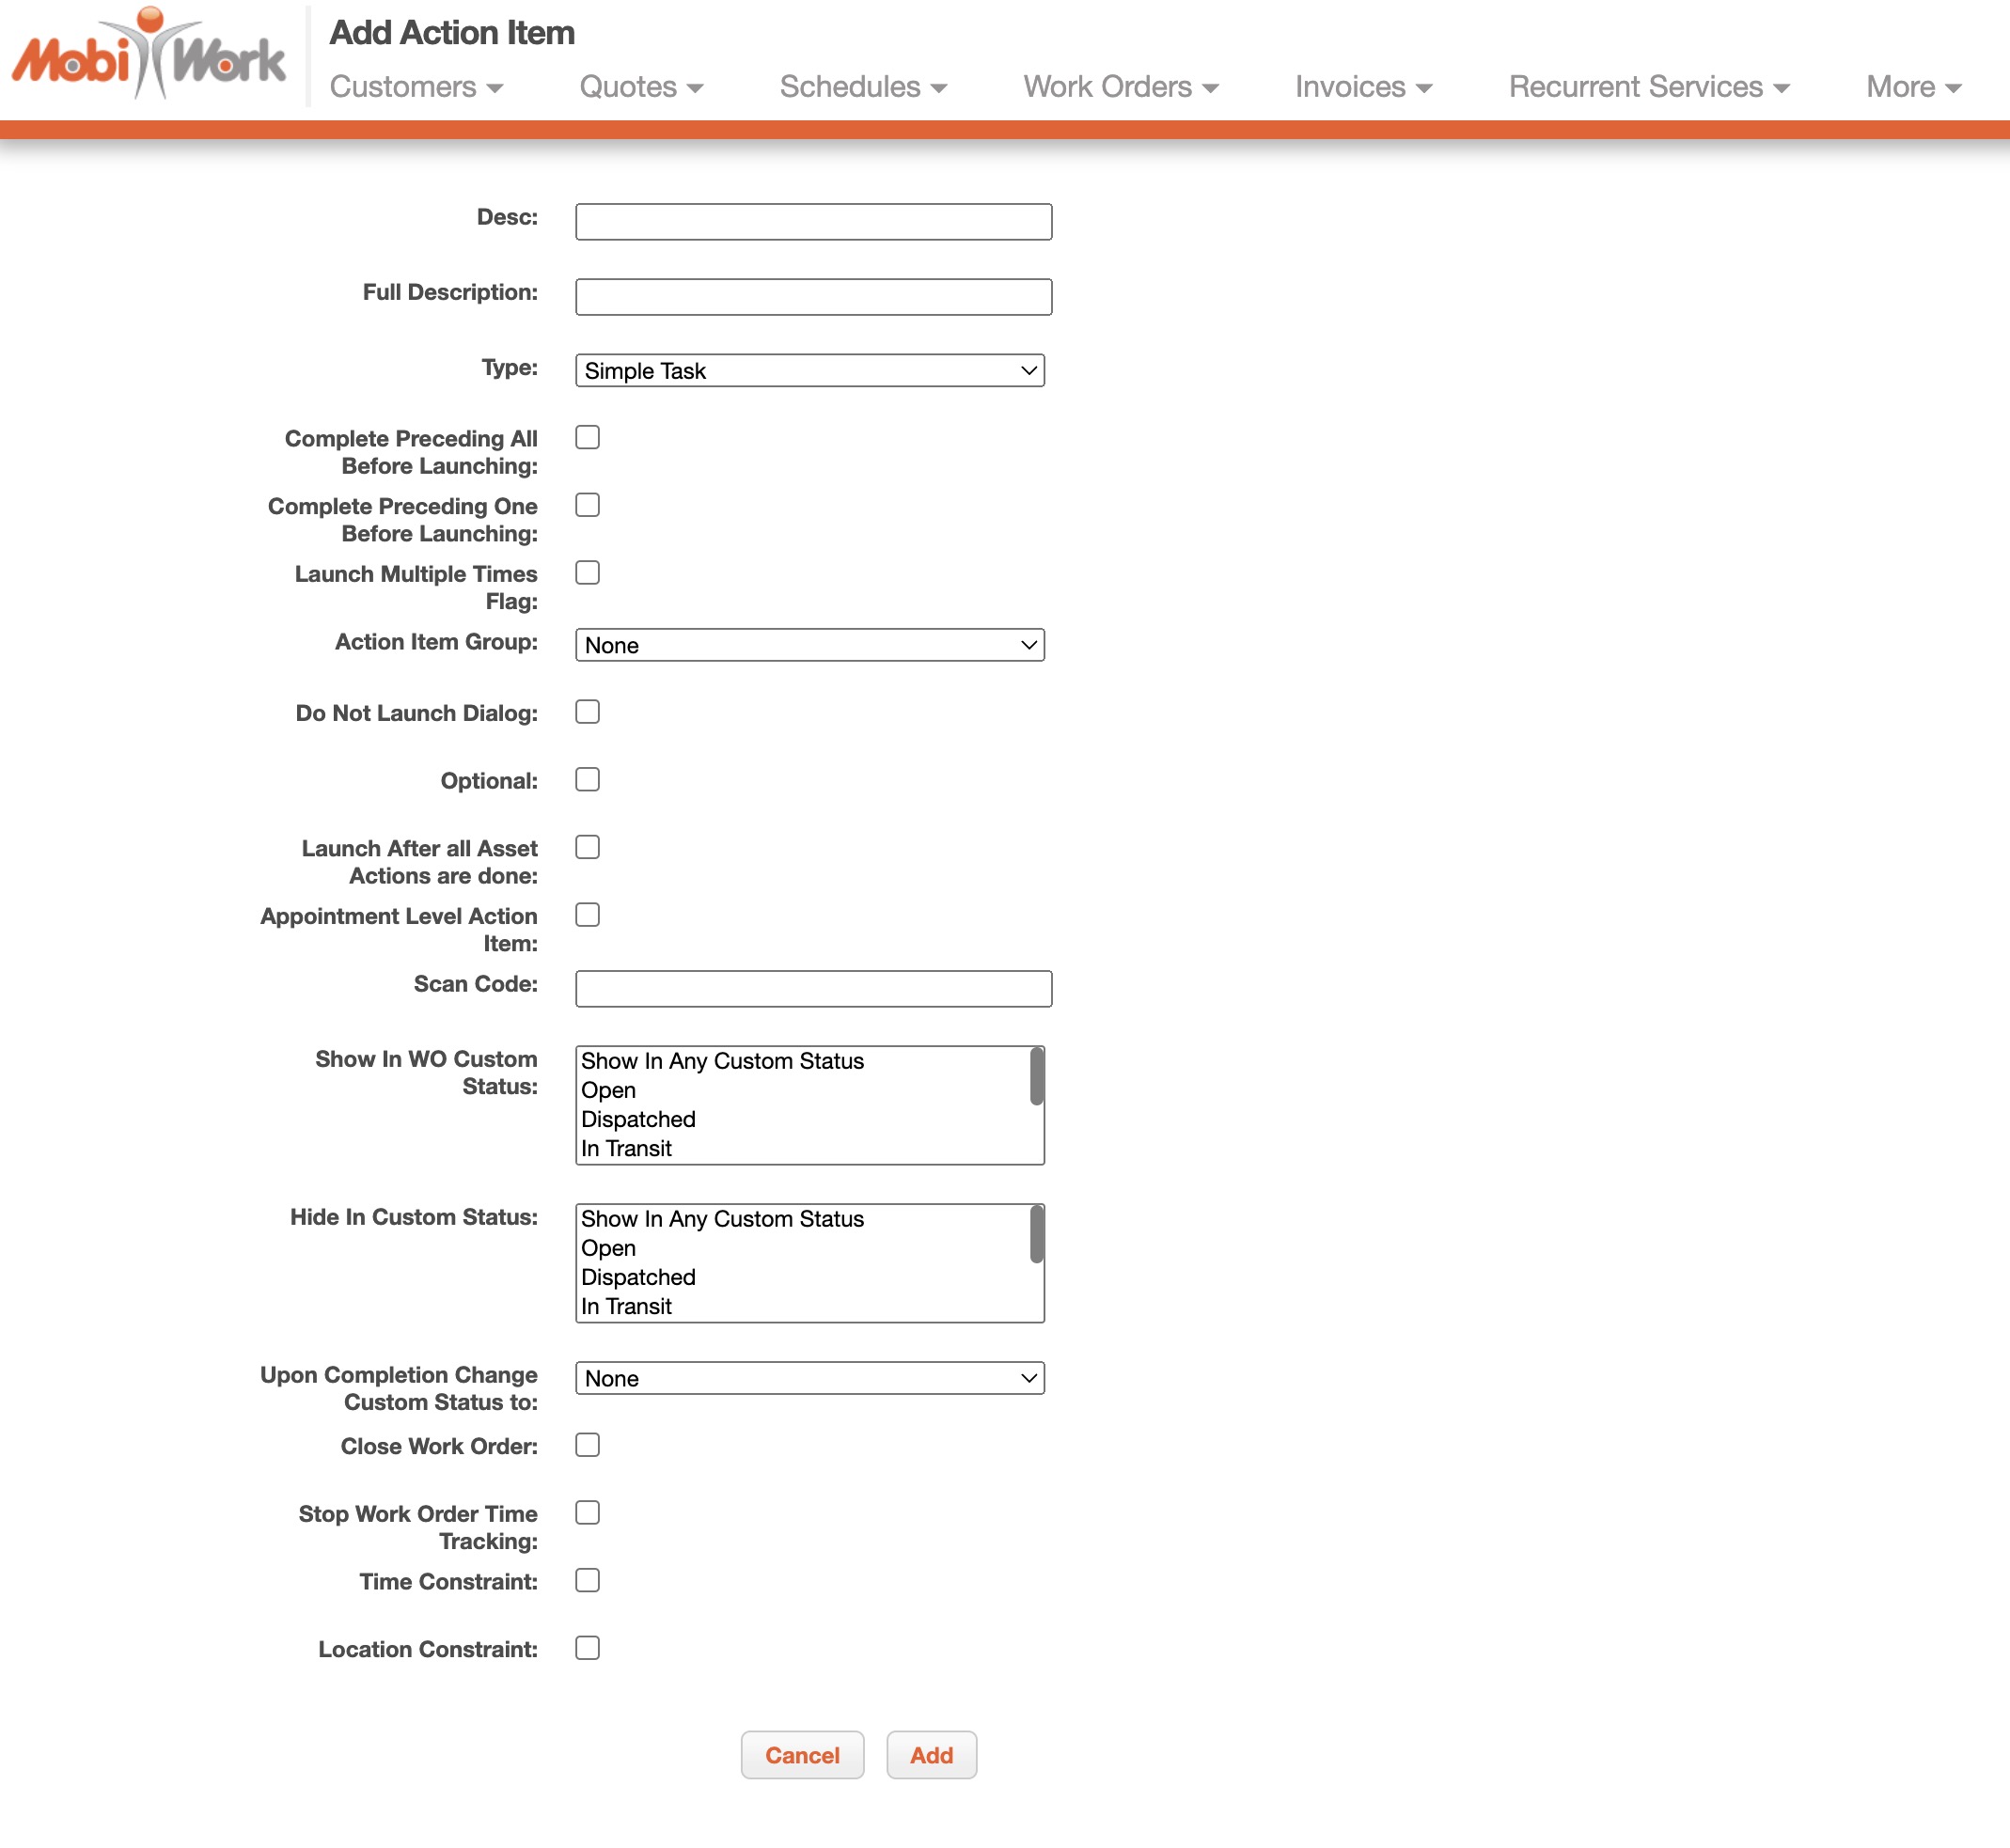The width and height of the screenshot is (2010, 1848).
Task: Expand the Action Item Group dropdown
Action: click(809, 645)
